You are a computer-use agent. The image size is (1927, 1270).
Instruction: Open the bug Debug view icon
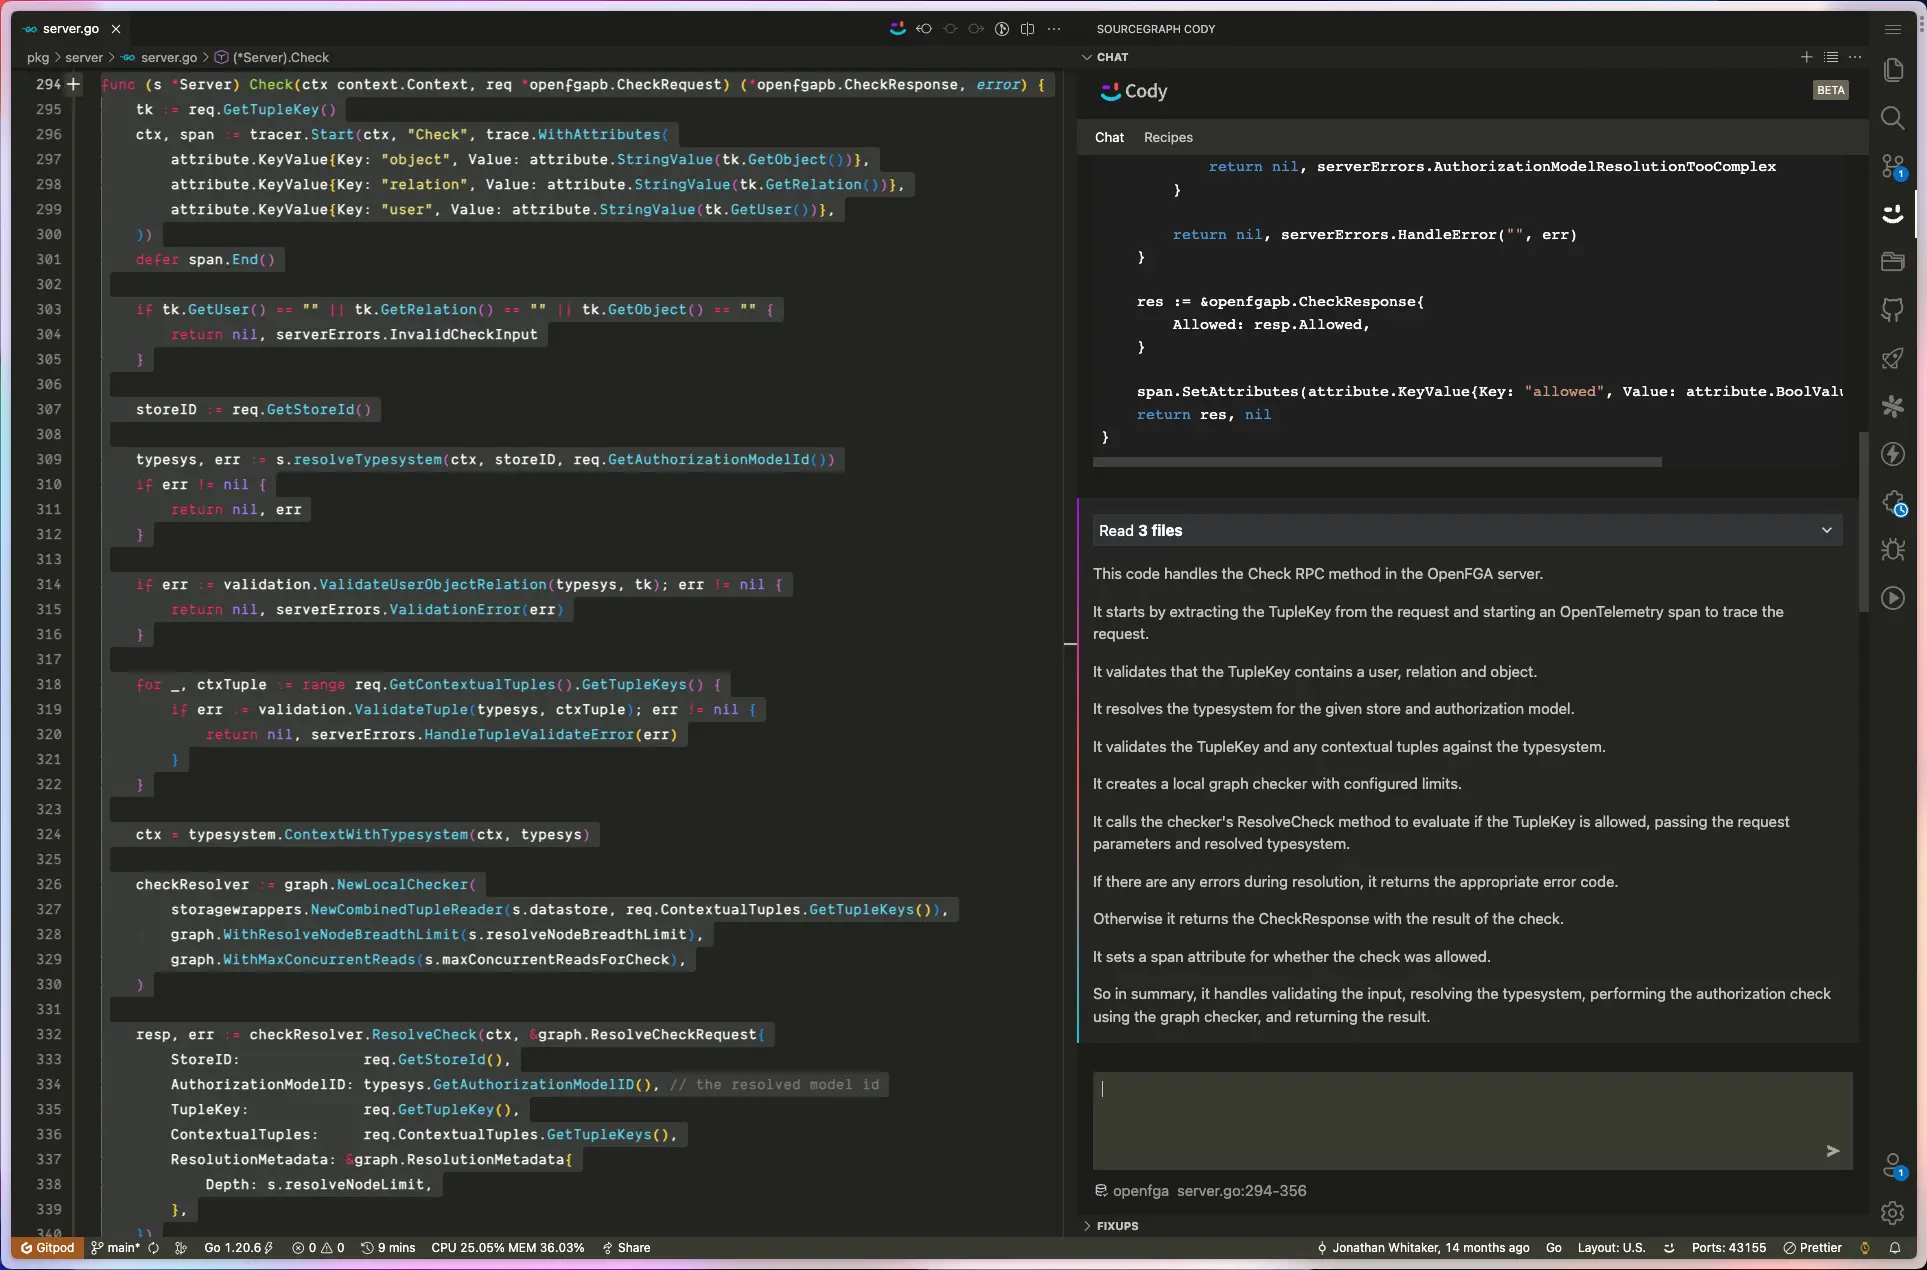1892,550
